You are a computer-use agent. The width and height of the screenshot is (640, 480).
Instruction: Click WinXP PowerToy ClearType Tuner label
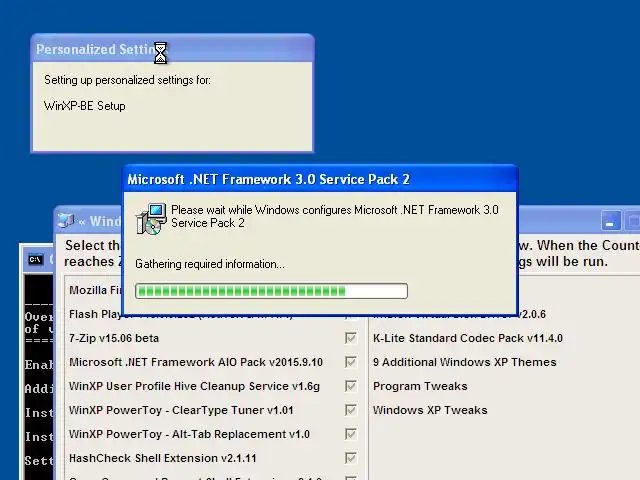click(x=181, y=410)
